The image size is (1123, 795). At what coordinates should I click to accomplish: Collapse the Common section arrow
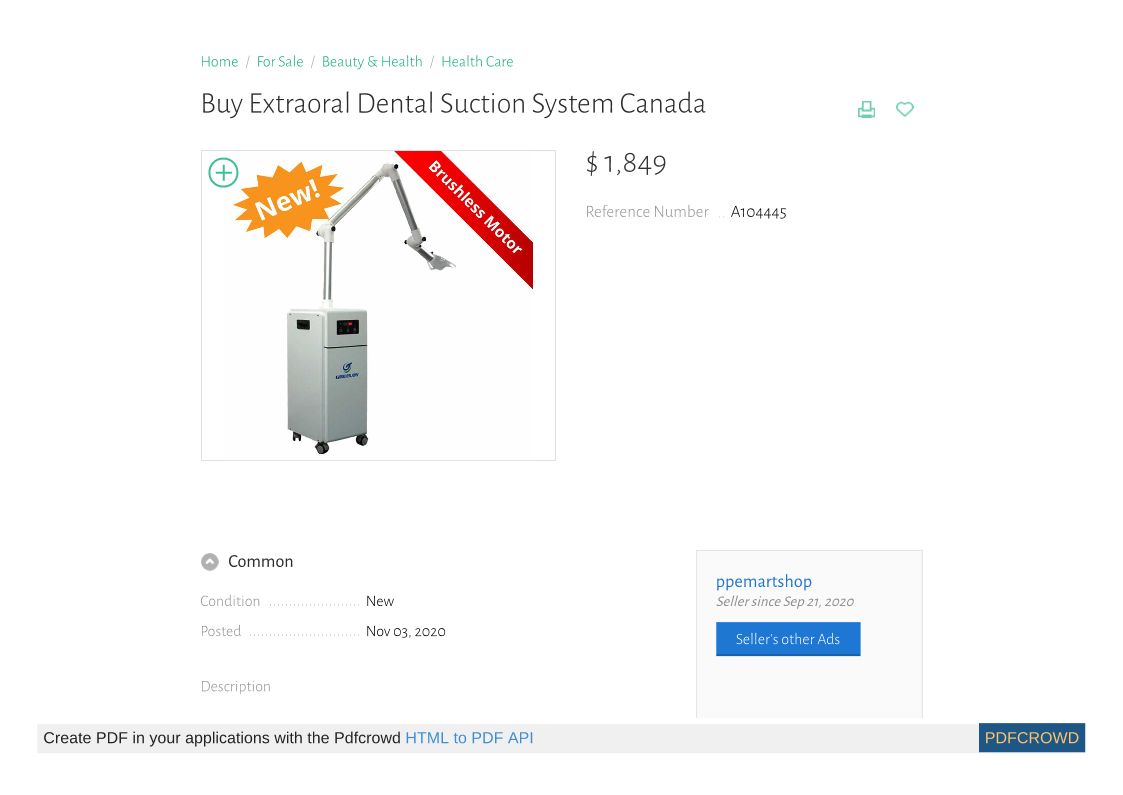210,562
